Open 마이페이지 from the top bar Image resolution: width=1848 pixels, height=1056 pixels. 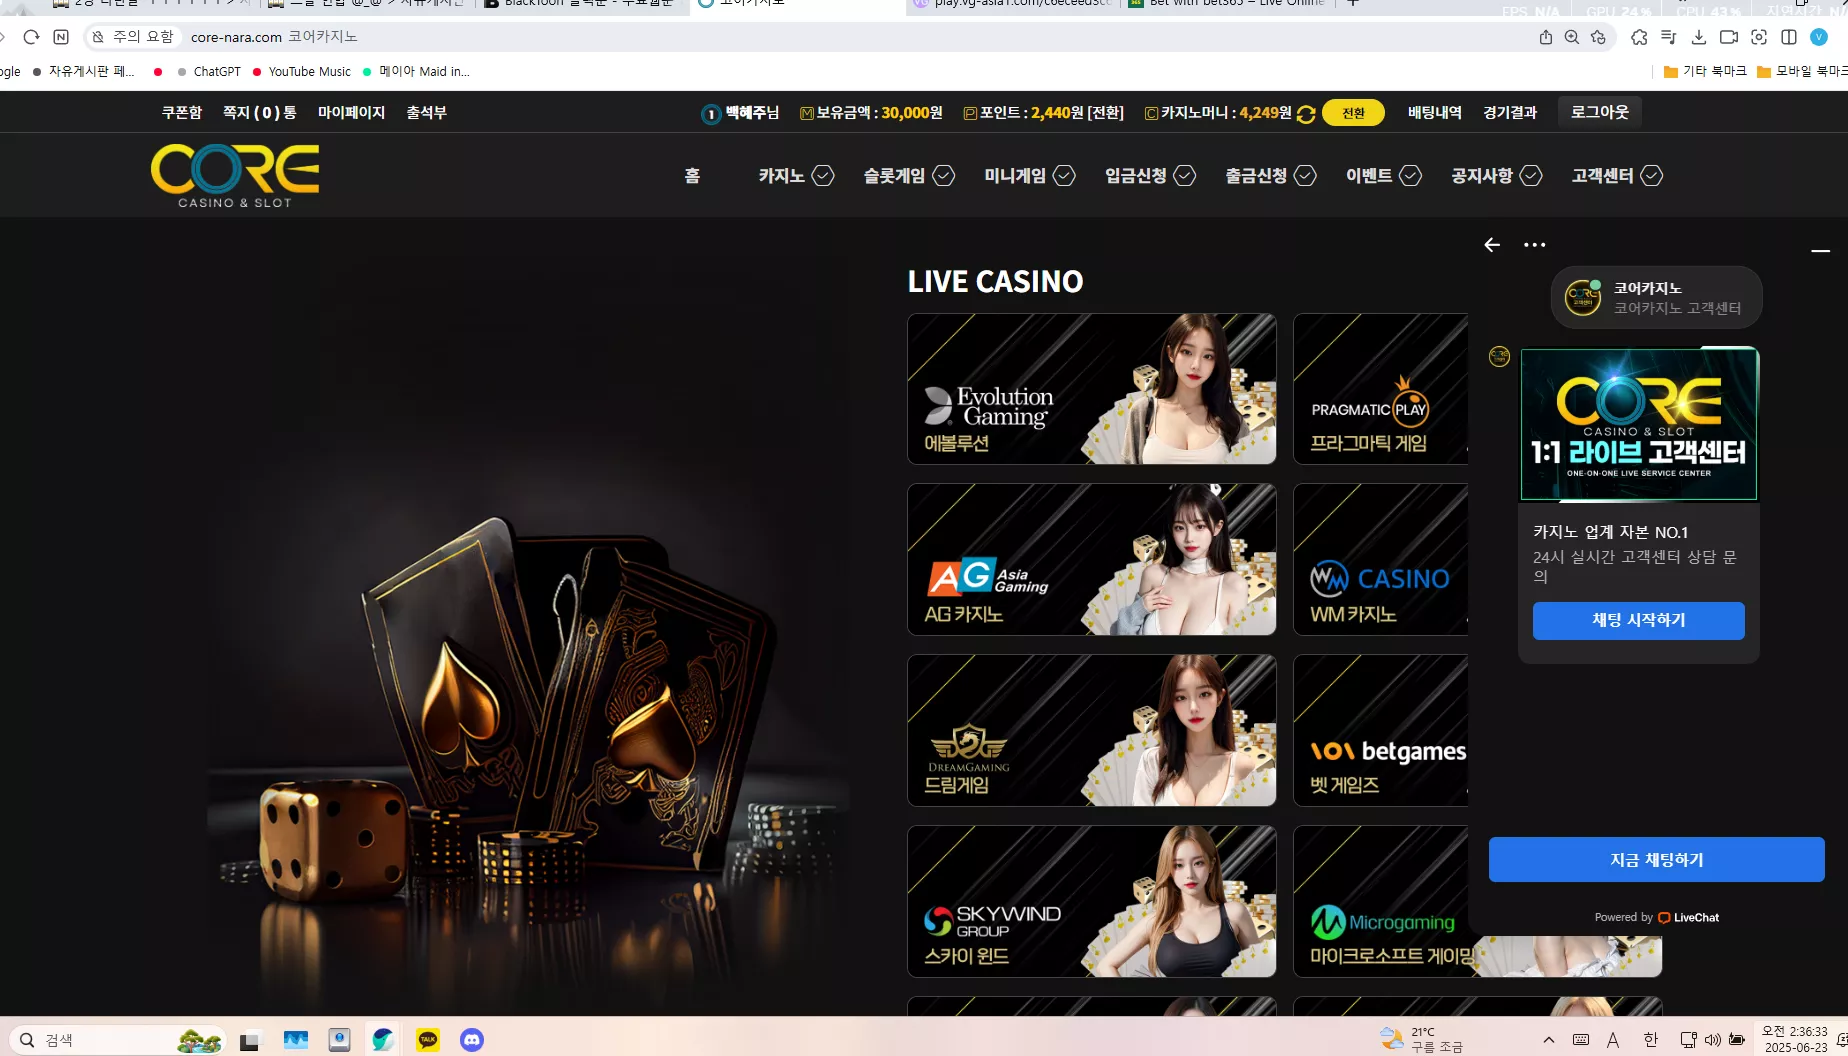pyautogui.click(x=351, y=113)
